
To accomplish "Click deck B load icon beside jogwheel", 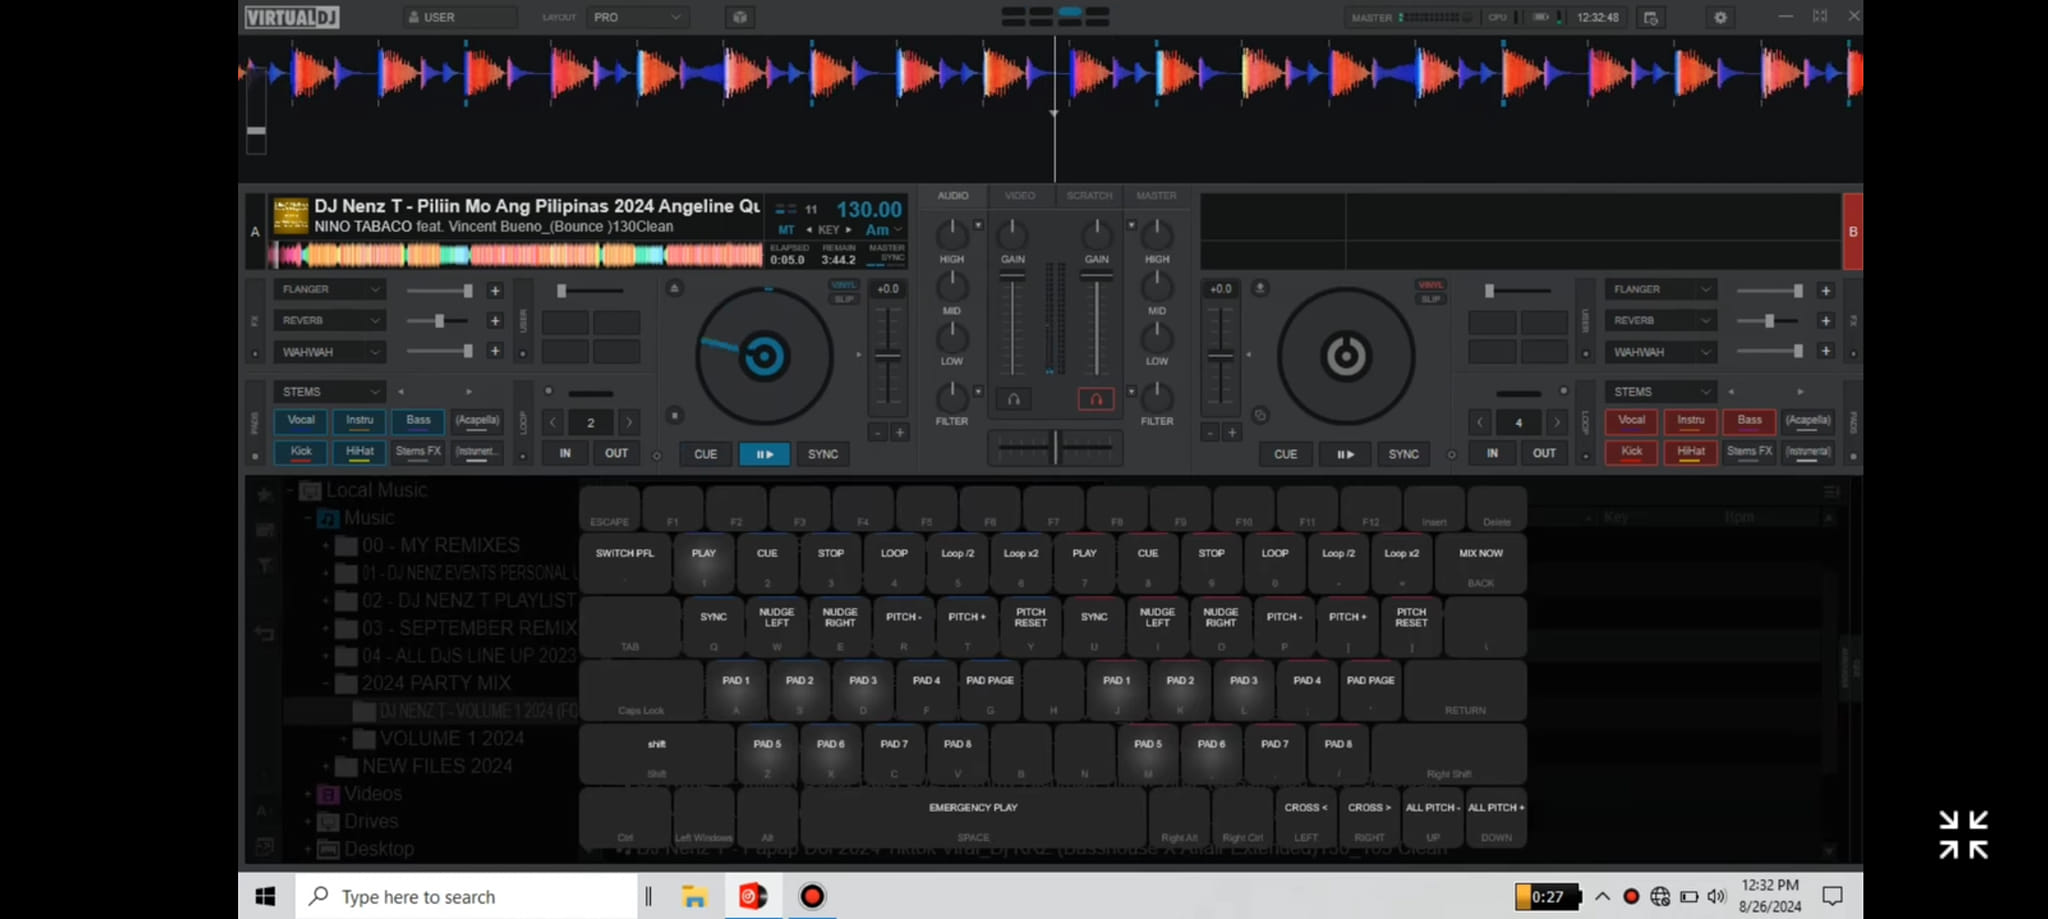I will (1259, 288).
